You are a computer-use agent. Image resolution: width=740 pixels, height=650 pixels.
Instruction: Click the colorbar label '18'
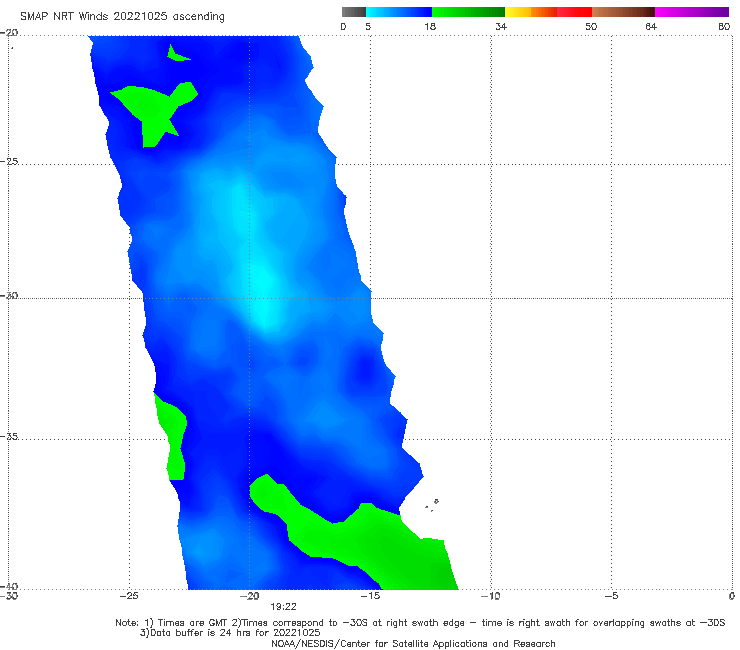pyautogui.click(x=430, y=26)
